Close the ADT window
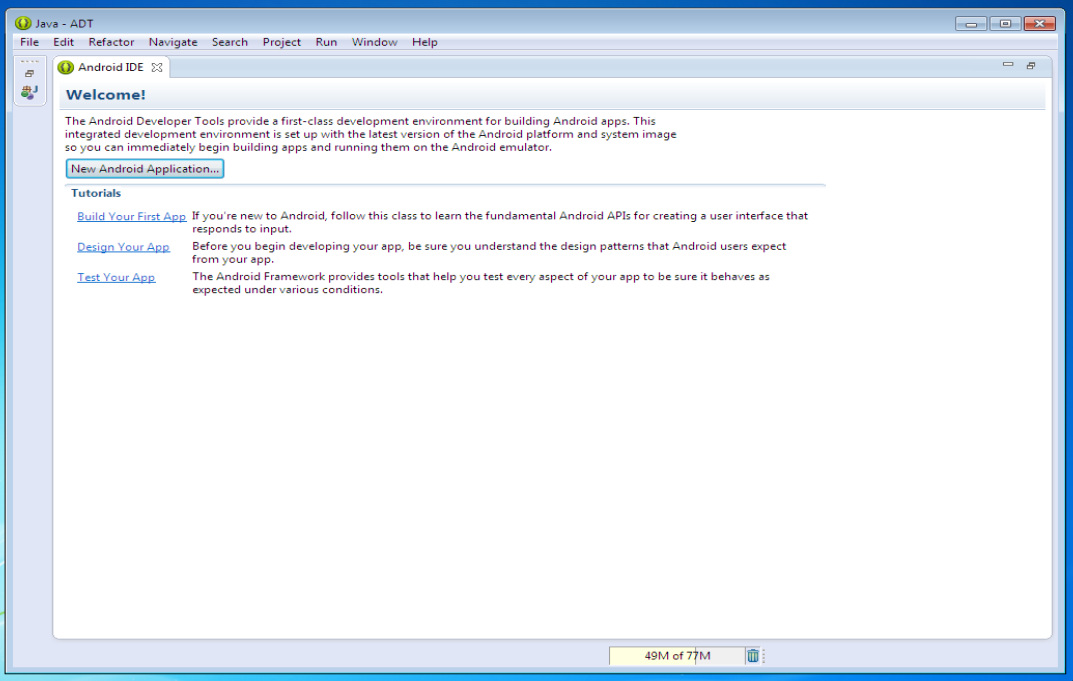The width and height of the screenshot is (1073, 681). [1040, 23]
